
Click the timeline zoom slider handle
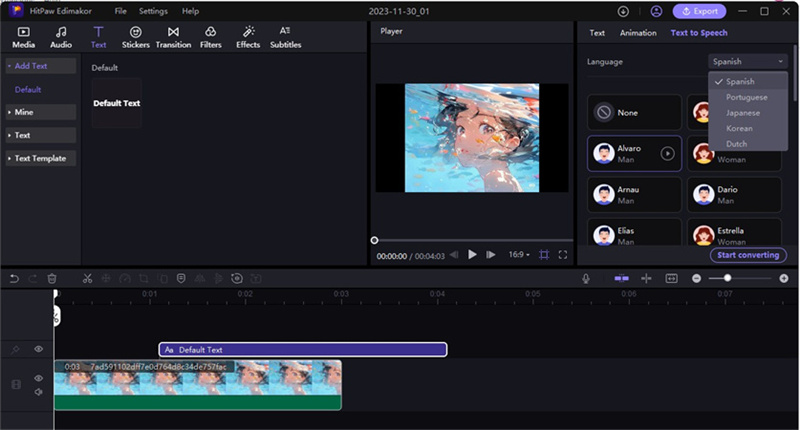point(727,278)
